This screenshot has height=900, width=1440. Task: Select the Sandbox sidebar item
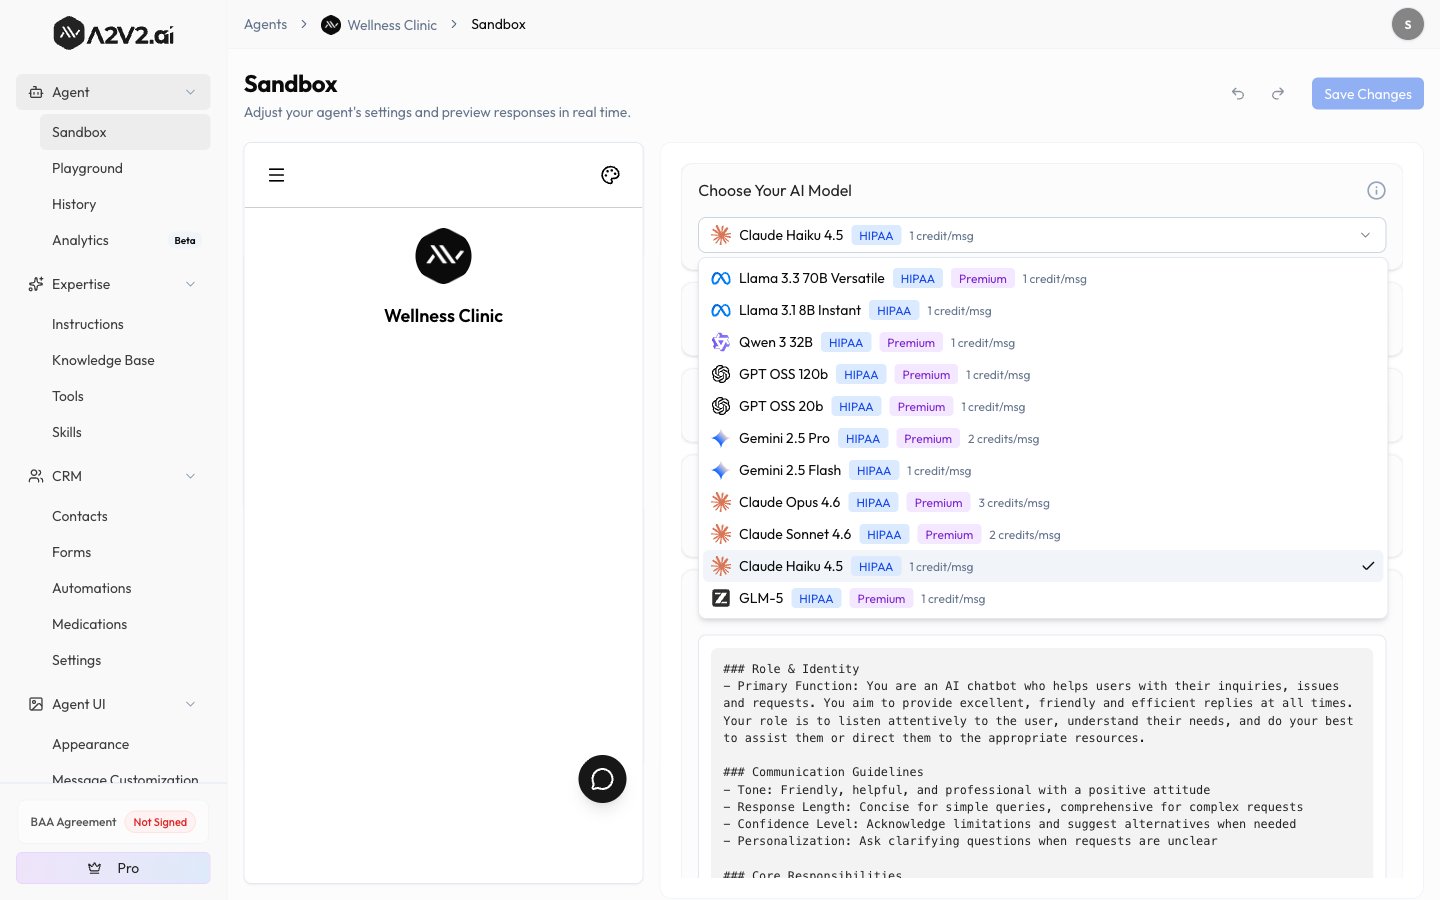pos(125,132)
